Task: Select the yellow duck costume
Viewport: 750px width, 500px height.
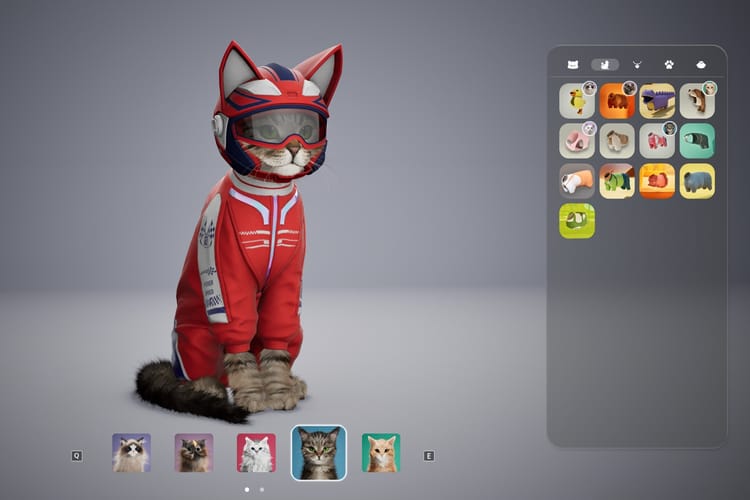Action: click(x=577, y=101)
